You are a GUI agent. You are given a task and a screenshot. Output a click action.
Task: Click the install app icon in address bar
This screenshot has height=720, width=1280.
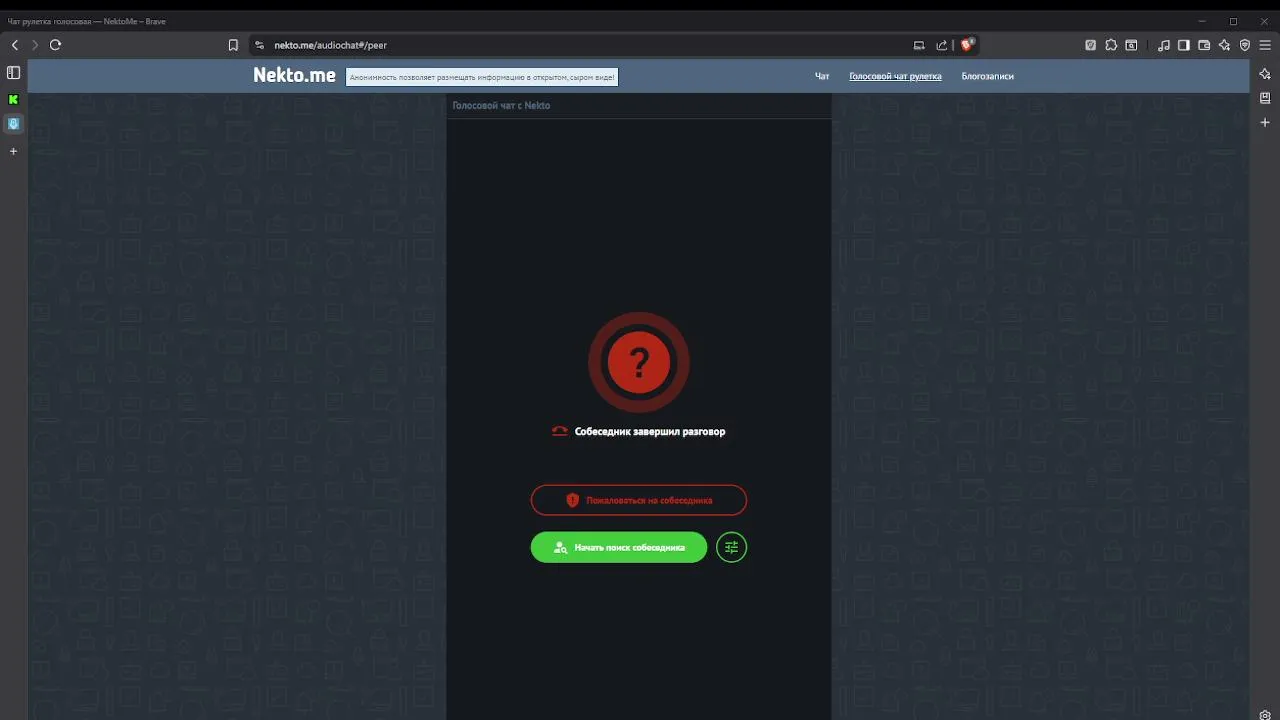[919, 45]
